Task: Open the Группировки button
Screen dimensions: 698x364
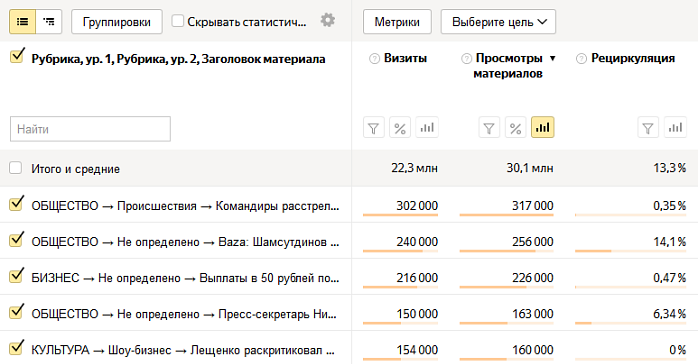Action: pyautogui.click(x=117, y=22)
